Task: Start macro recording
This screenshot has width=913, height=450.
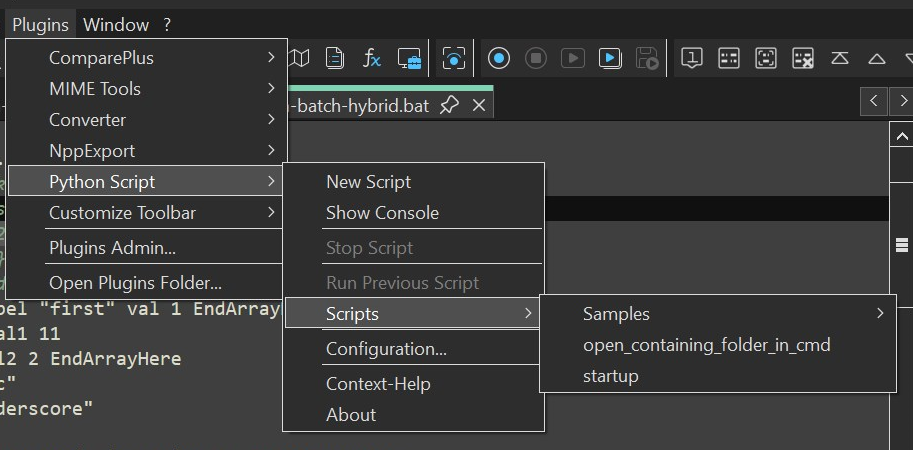Action: coord(499,59)
